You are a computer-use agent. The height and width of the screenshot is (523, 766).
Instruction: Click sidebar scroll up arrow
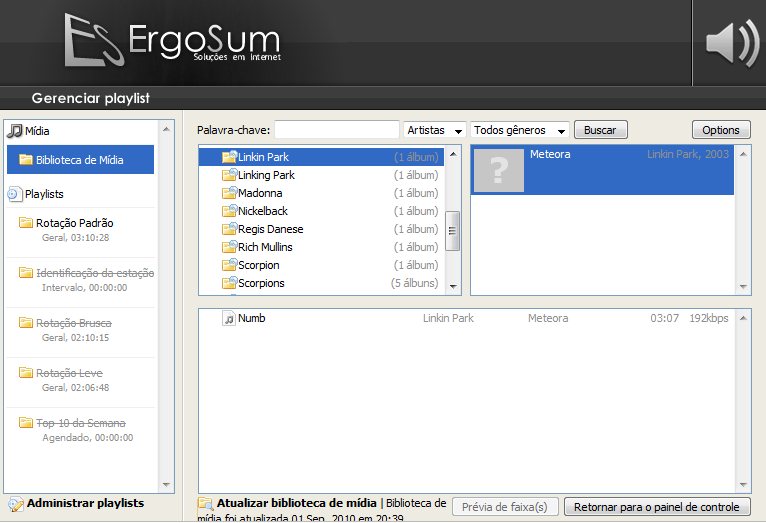[x=166, y=129]
